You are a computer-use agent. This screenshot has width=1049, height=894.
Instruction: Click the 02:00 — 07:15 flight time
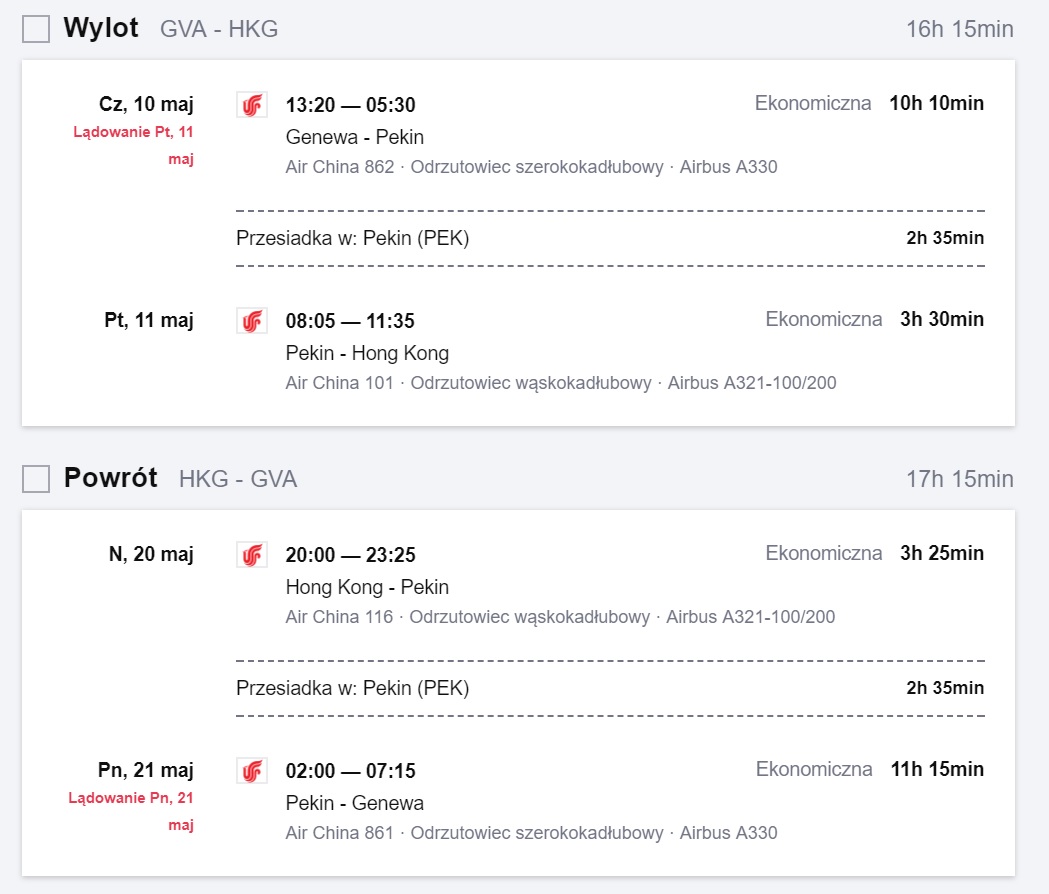click(x=351, y=771)
